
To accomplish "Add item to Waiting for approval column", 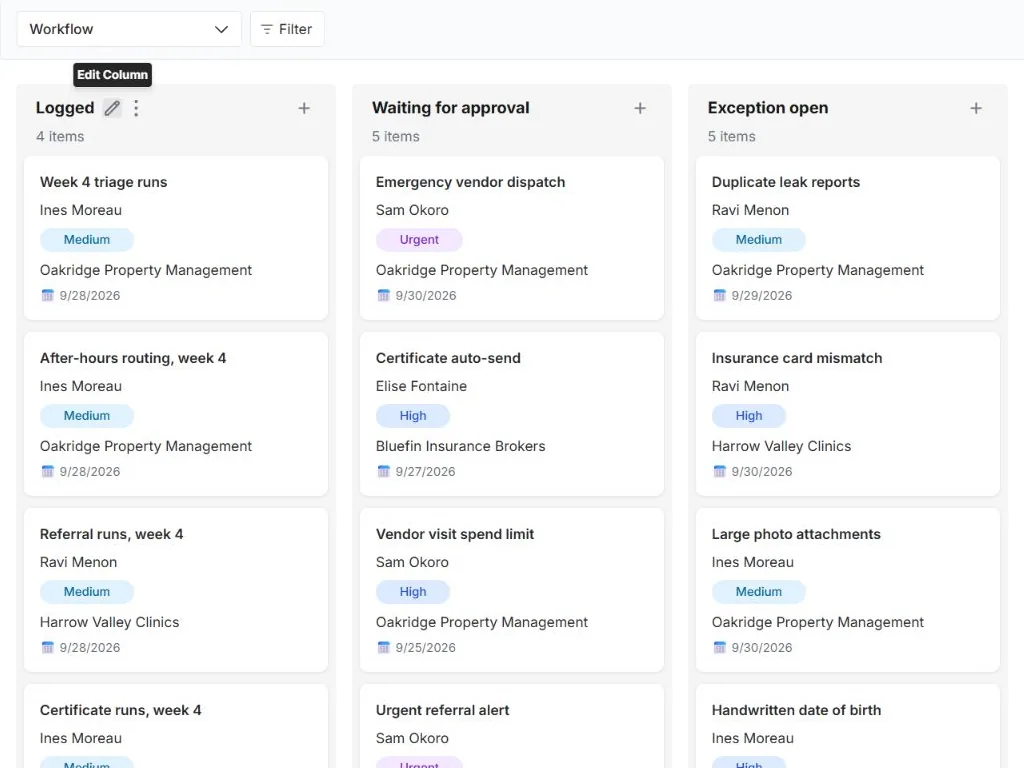I will pos(640,108).
